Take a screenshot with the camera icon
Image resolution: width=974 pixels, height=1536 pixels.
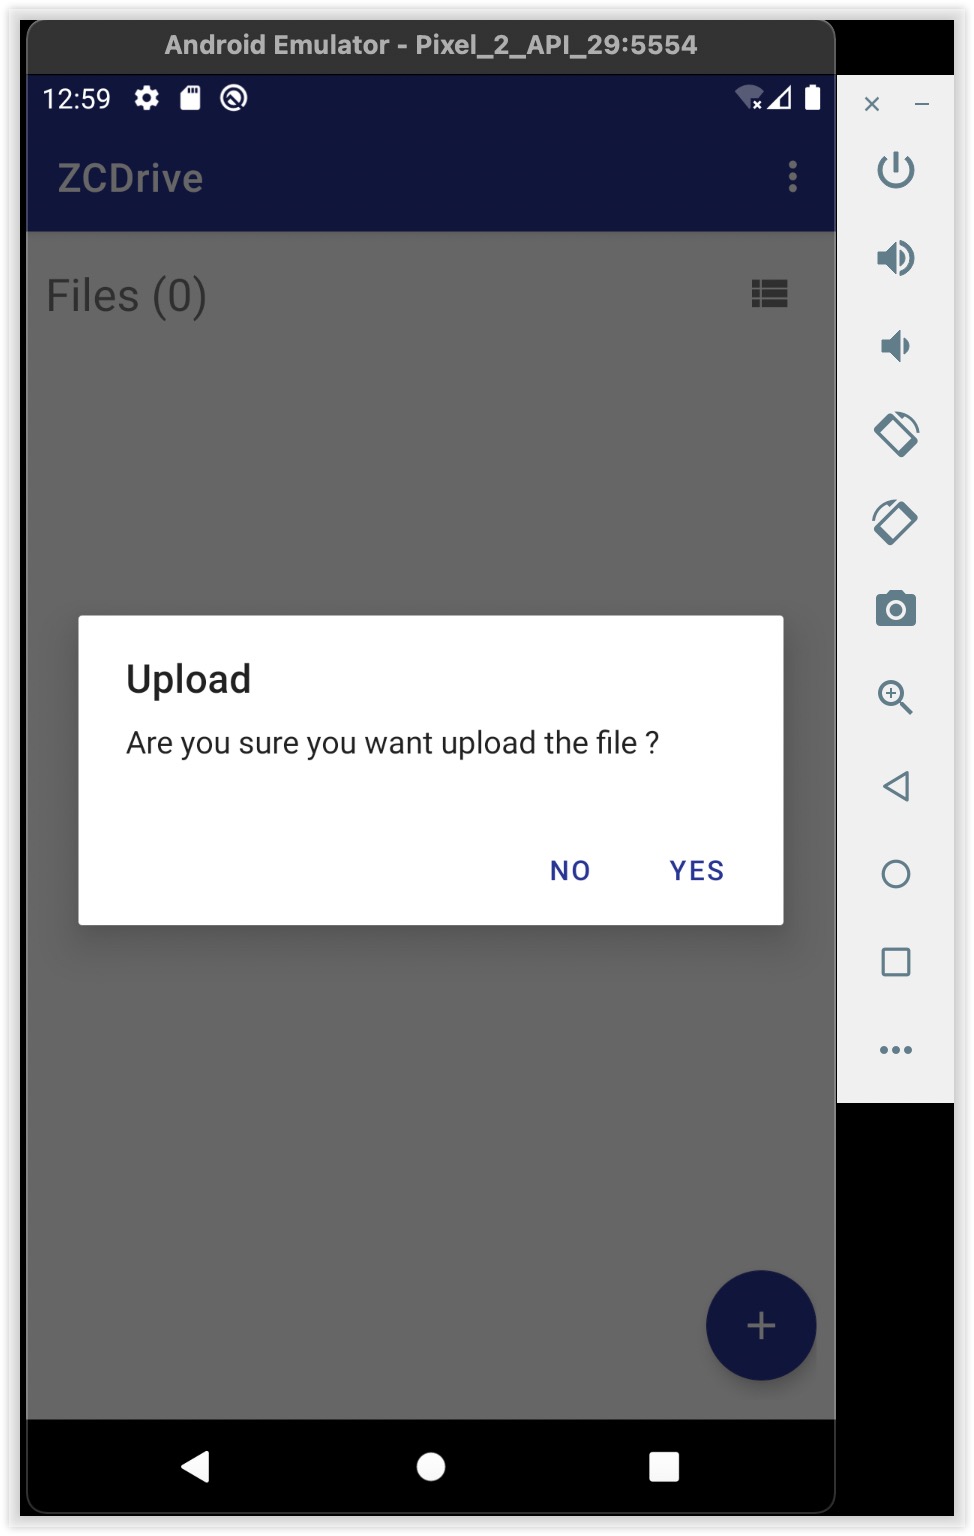coord(896,609)
